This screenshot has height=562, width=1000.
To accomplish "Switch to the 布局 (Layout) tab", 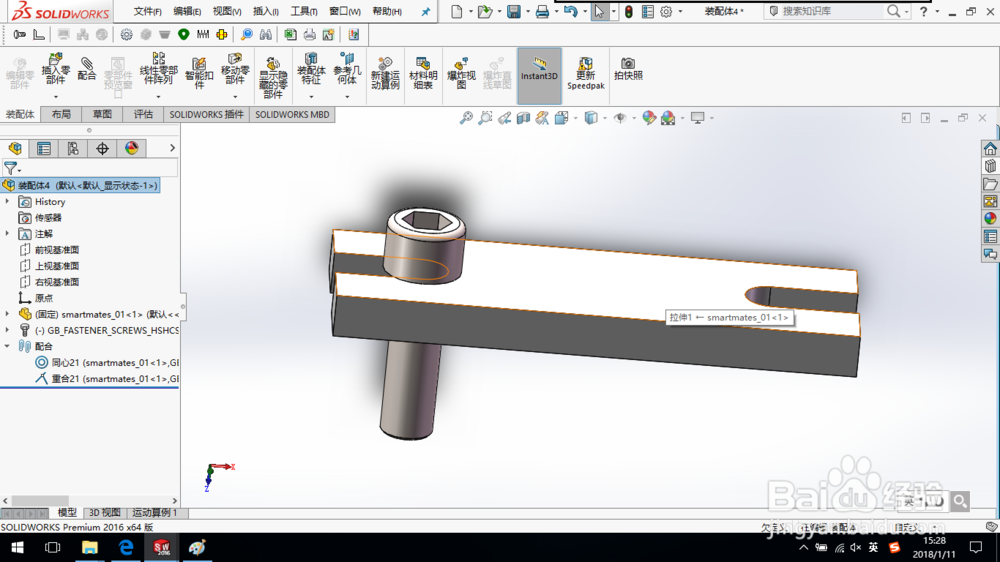I will (x=61, y=114).
